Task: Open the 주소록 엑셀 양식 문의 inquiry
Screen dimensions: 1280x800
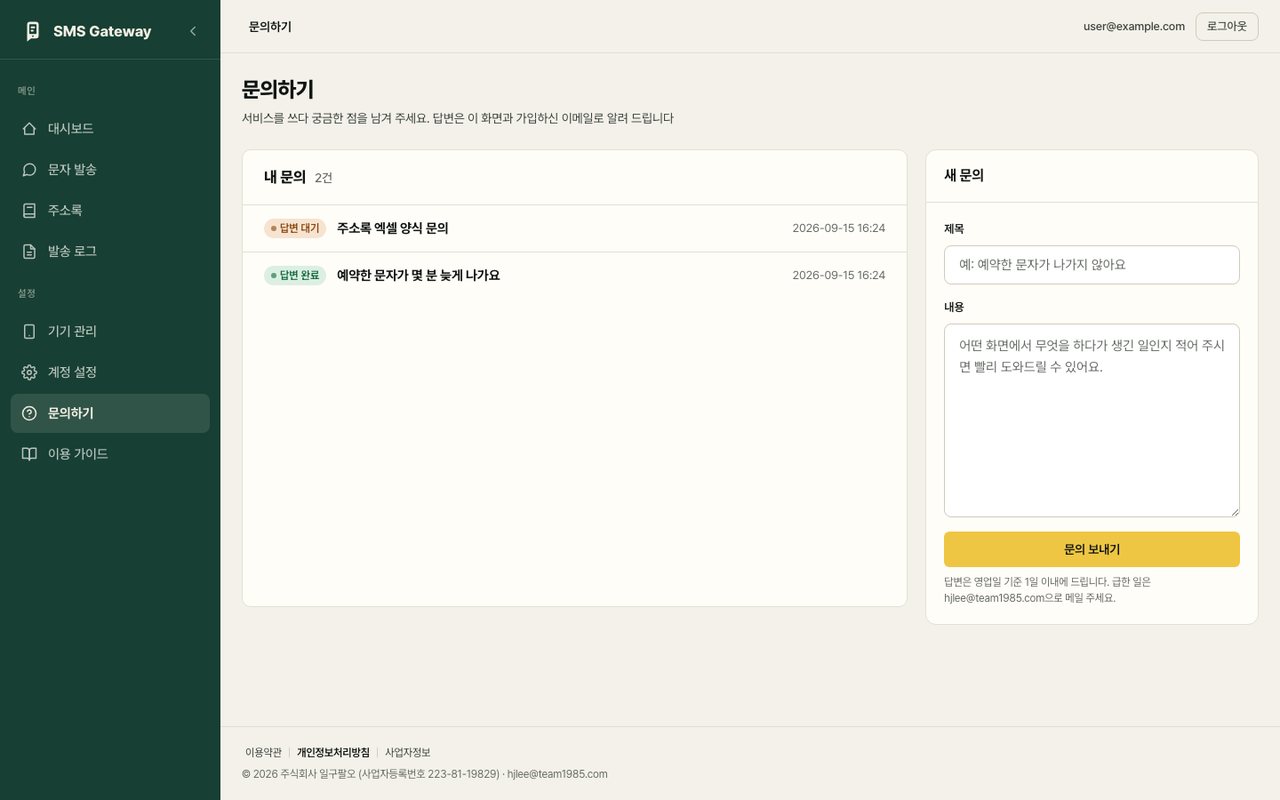Action: point(574,228)
